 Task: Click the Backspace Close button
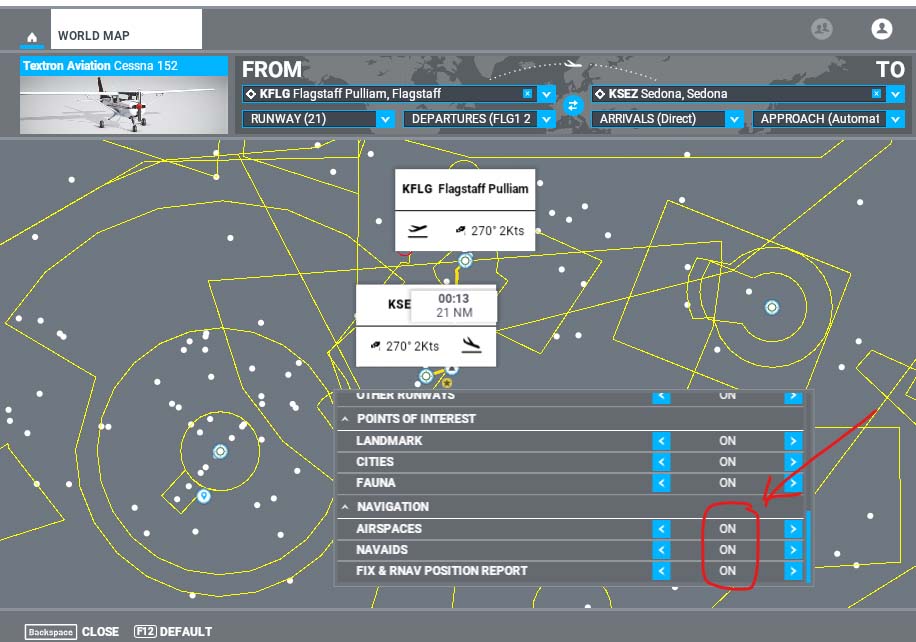pyautogui.click(x=72, y=631)
